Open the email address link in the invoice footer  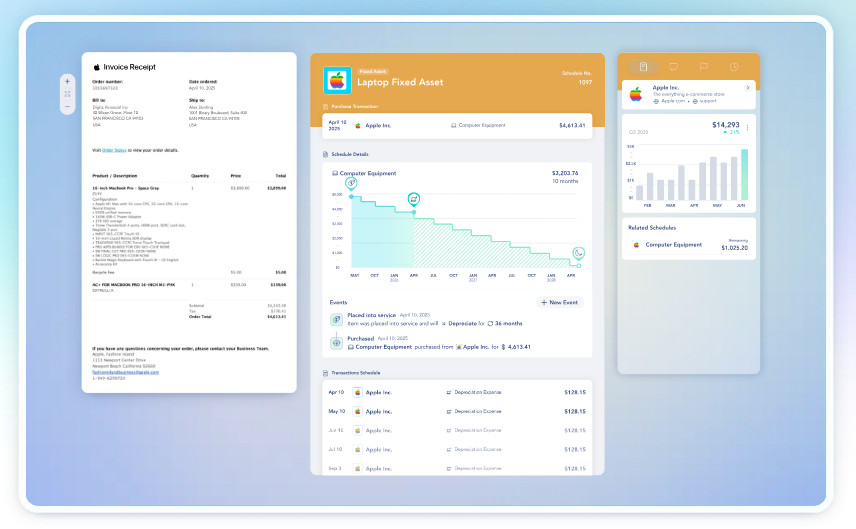pos(126,372)
